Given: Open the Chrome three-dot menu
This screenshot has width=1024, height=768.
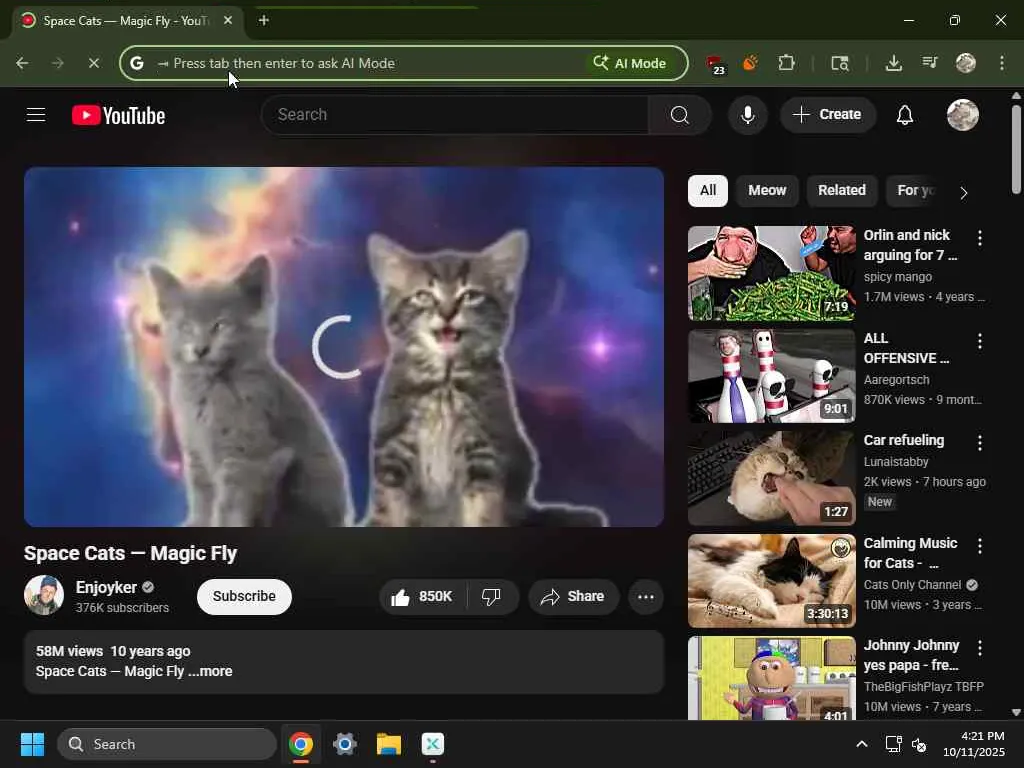Looking at the screenshot, I should pos(1002,63).
